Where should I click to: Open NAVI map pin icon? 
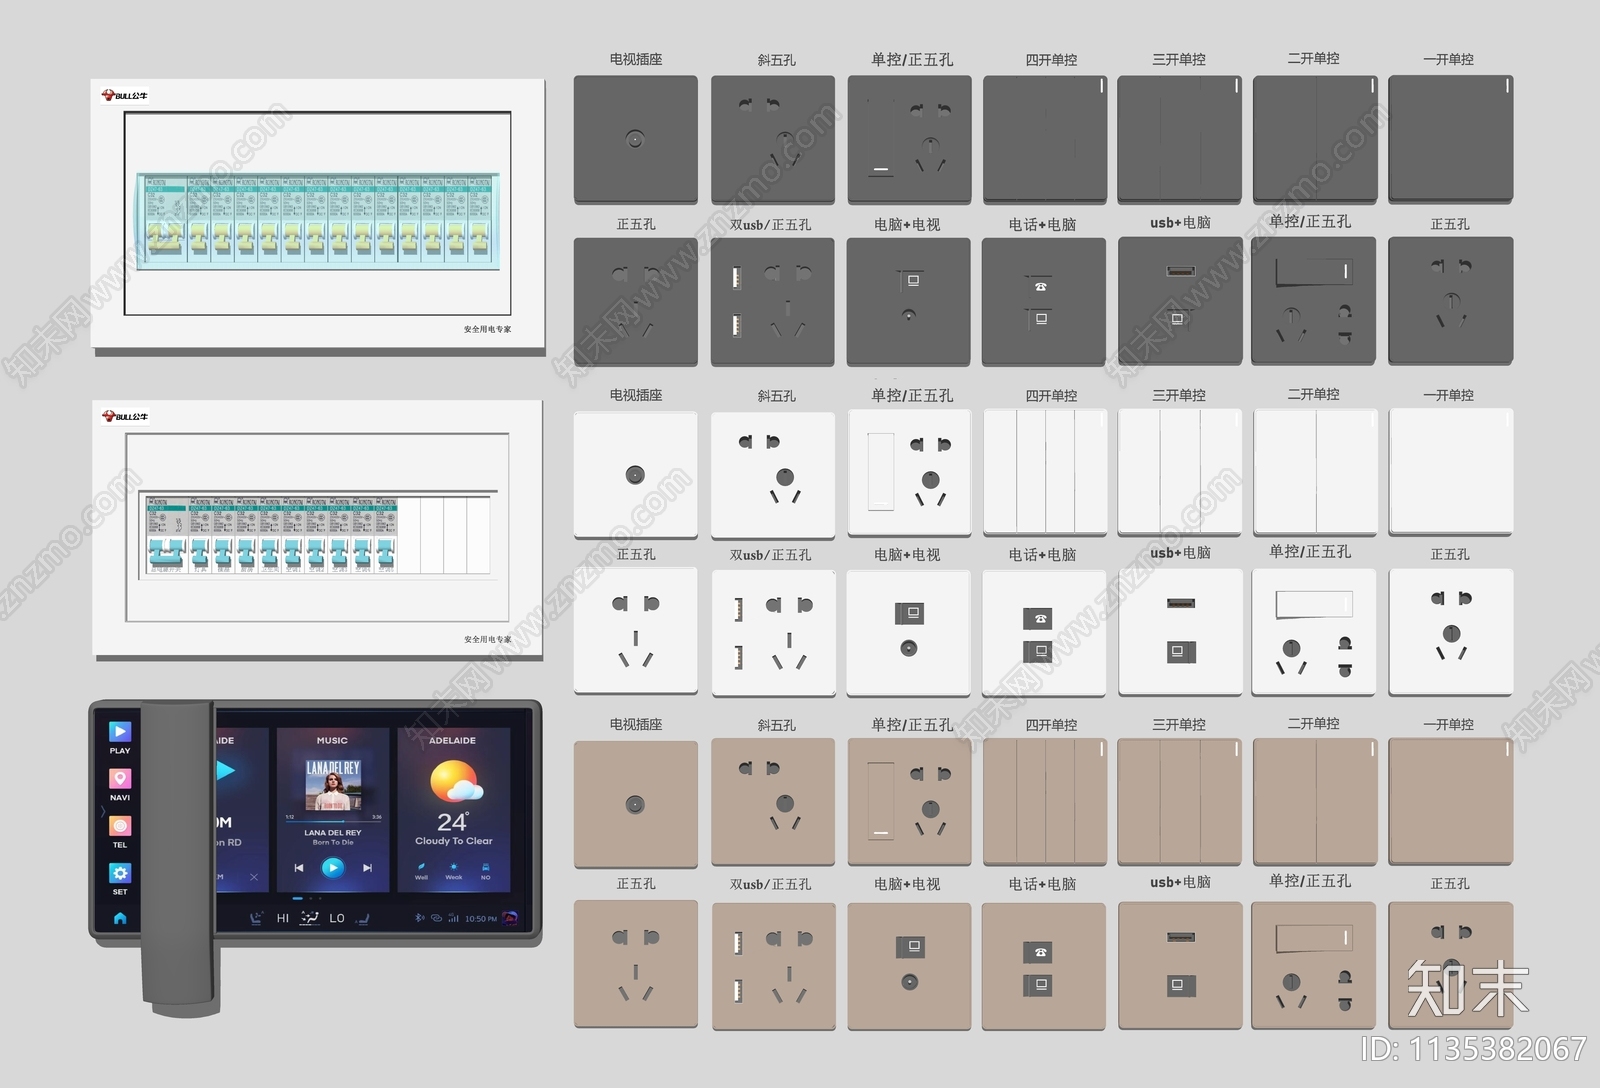coord(120,779)
